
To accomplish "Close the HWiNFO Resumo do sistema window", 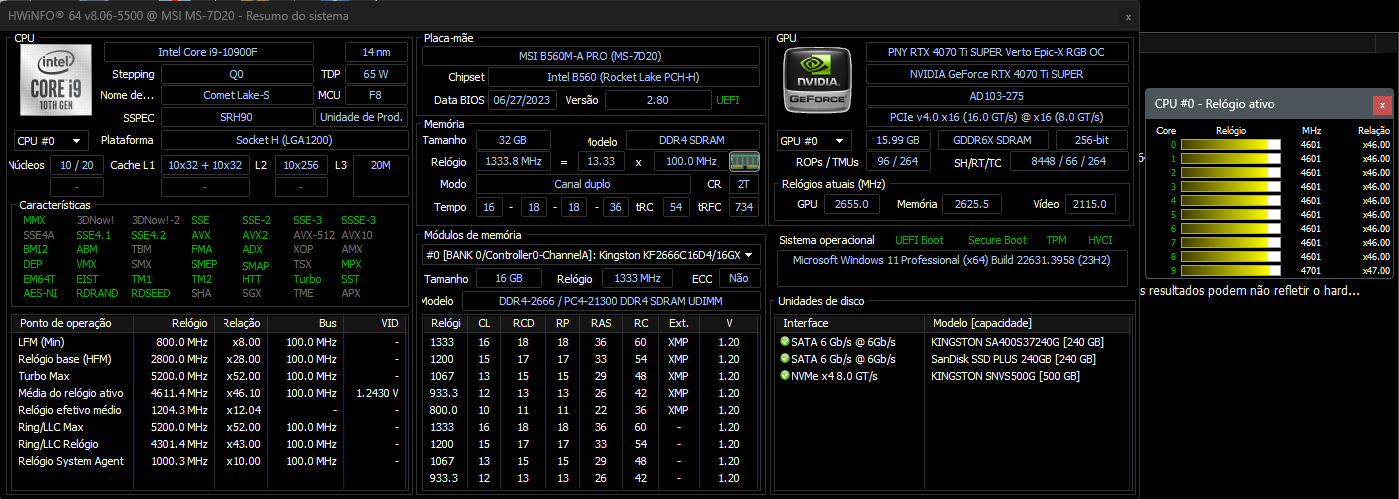I will tap(1128, 17).
